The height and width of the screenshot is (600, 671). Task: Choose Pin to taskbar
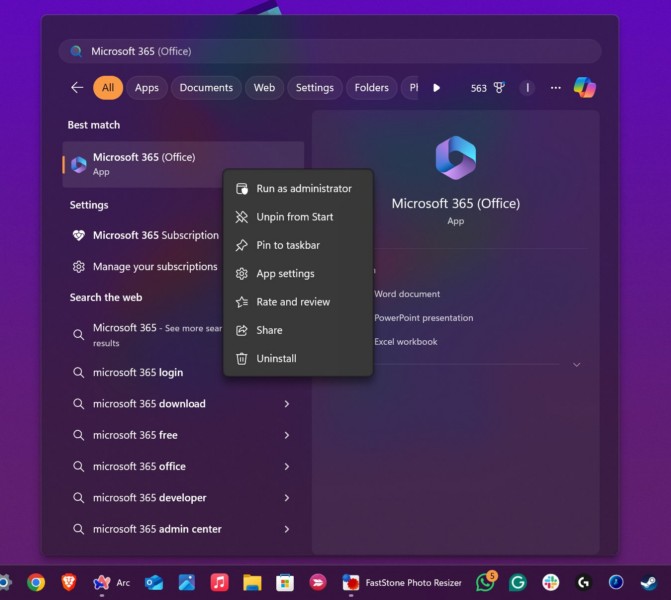click(x=298, y=245)
